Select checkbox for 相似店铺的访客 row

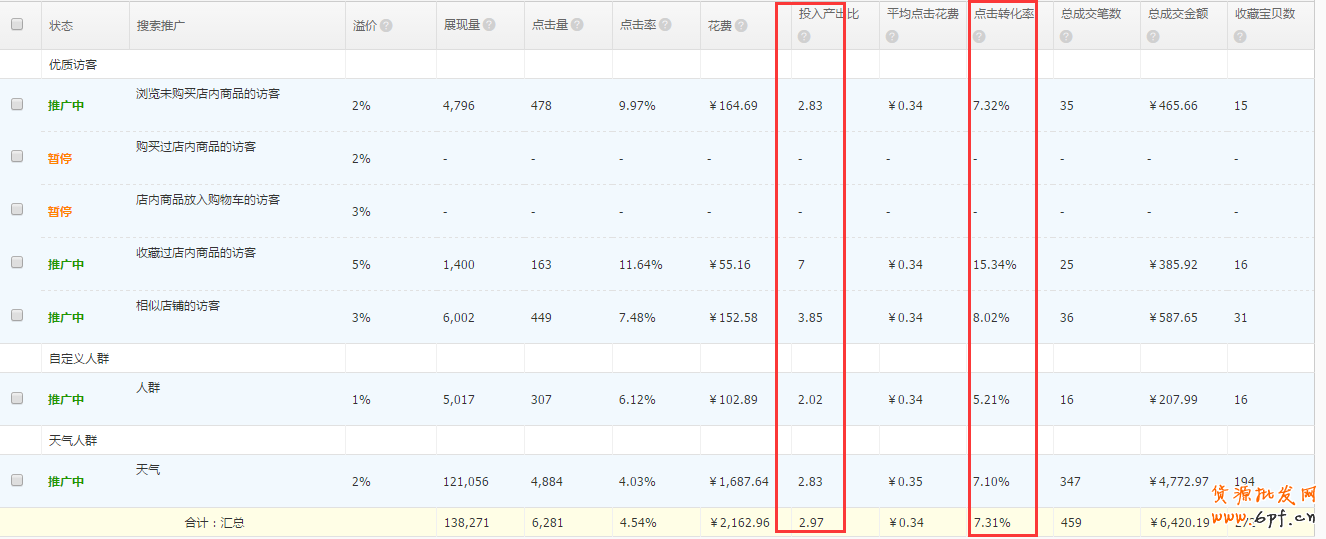[17, 315]
